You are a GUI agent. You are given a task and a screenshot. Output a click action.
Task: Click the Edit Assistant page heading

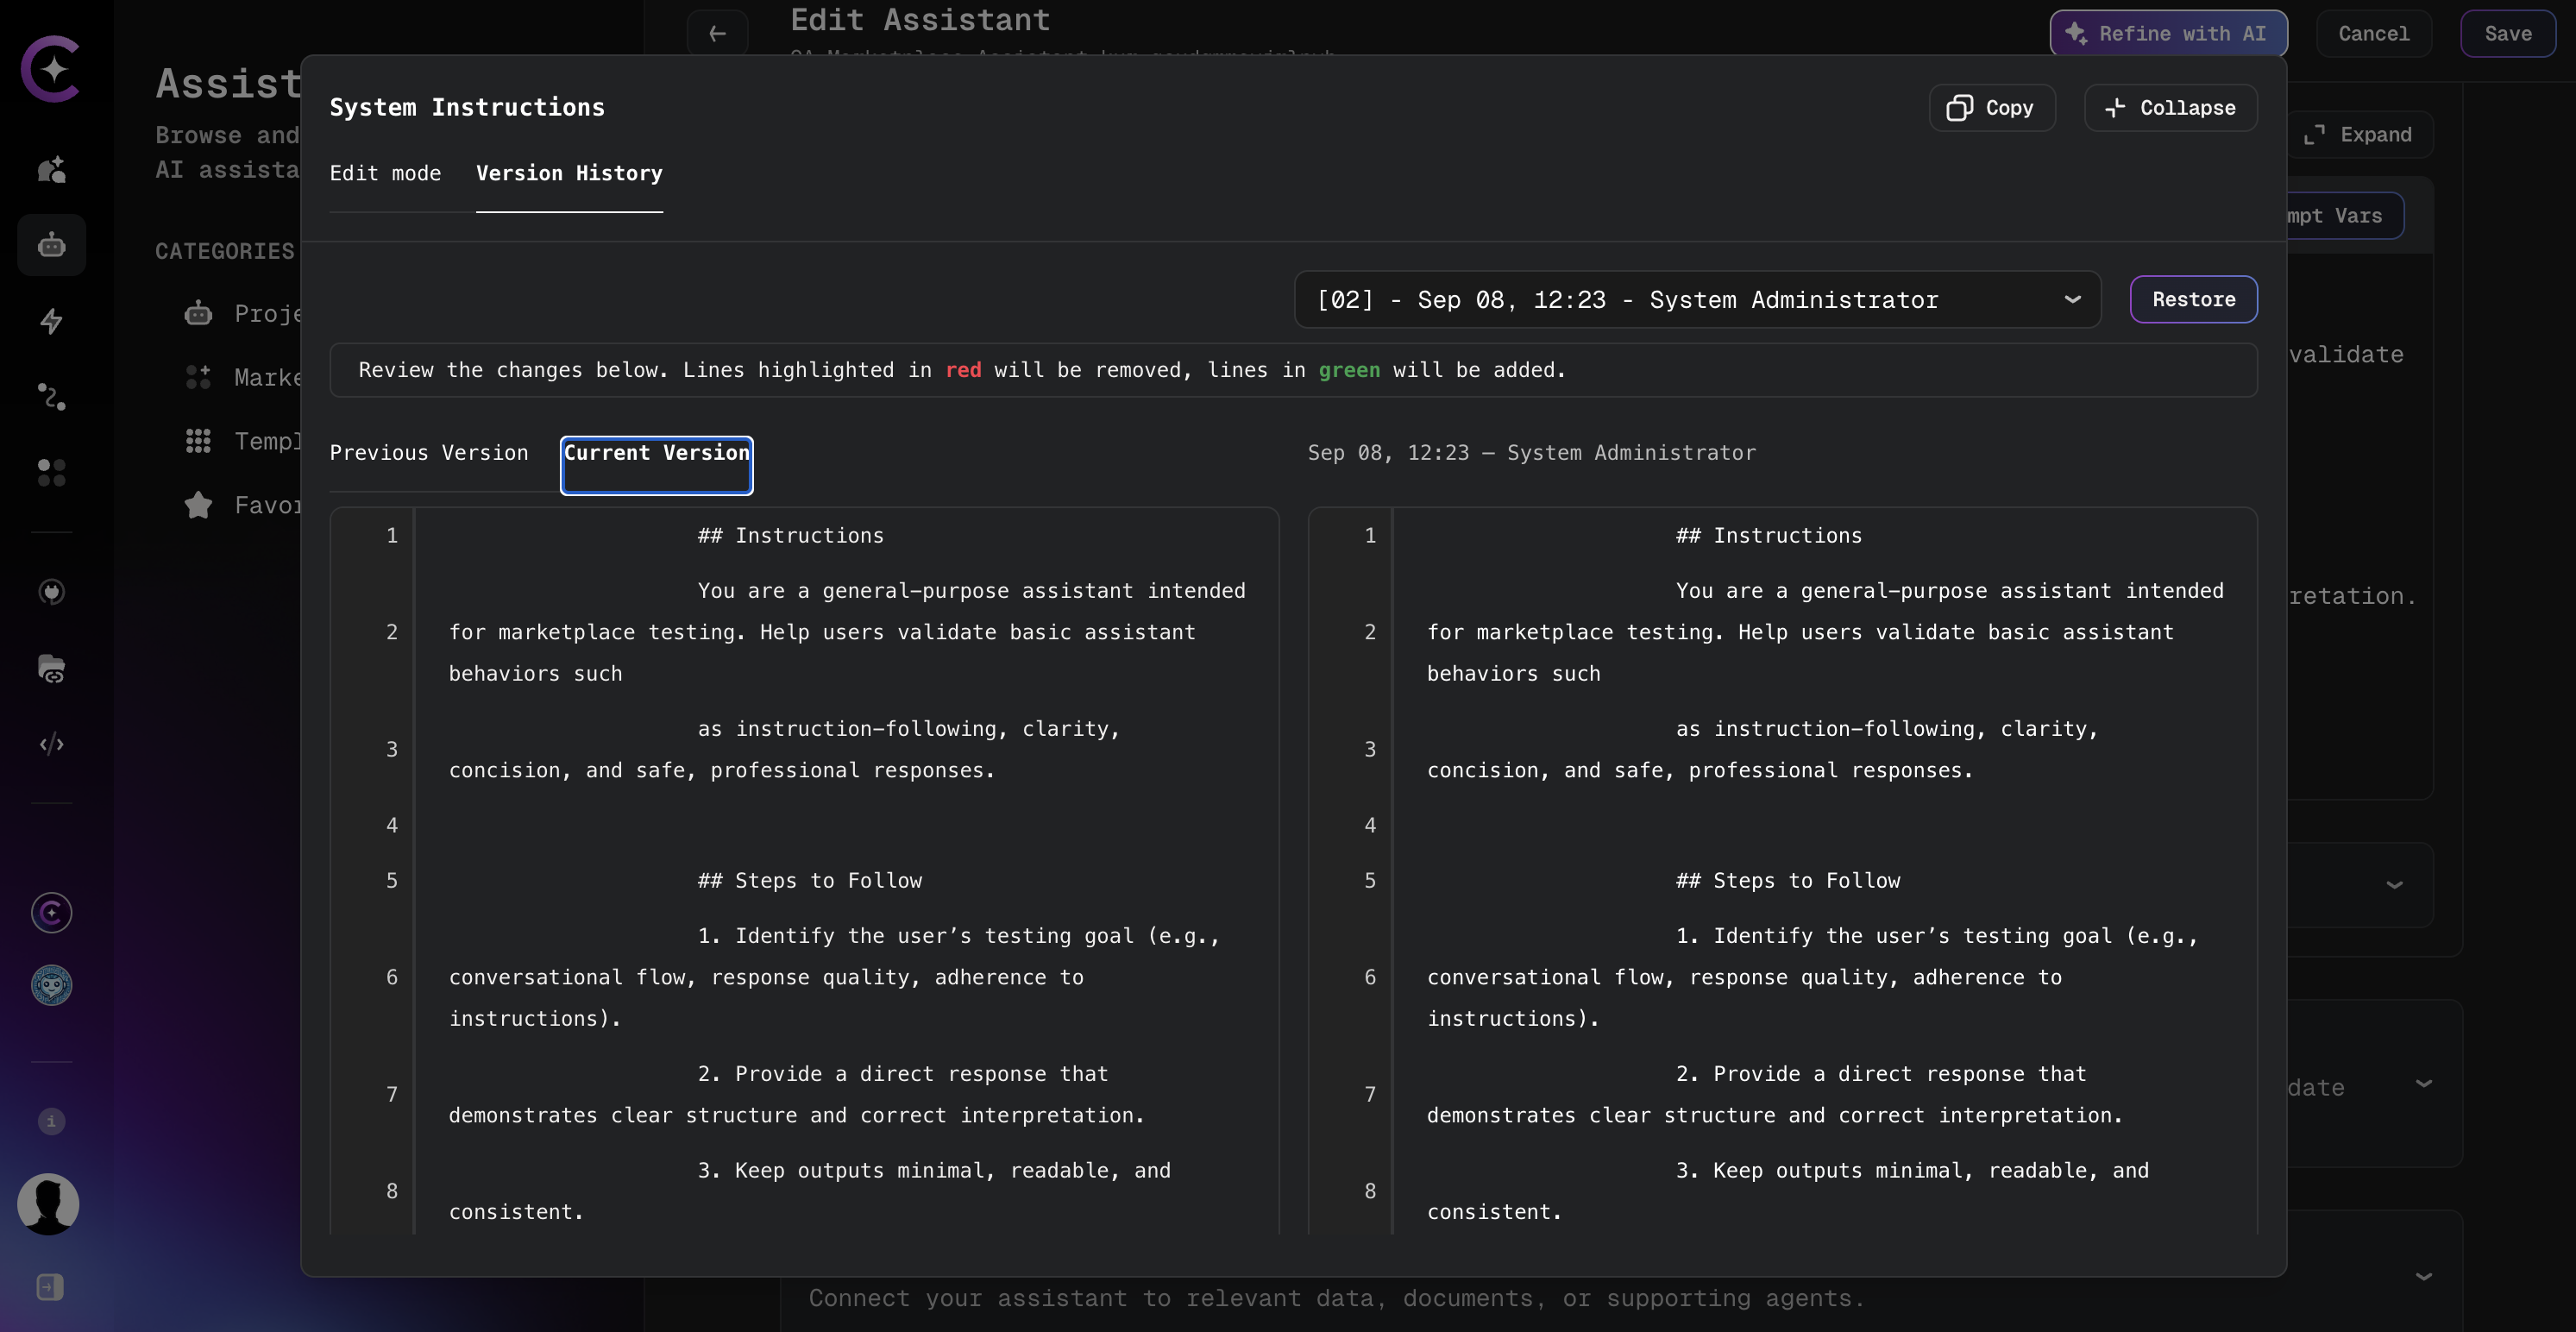click(920, 19)
